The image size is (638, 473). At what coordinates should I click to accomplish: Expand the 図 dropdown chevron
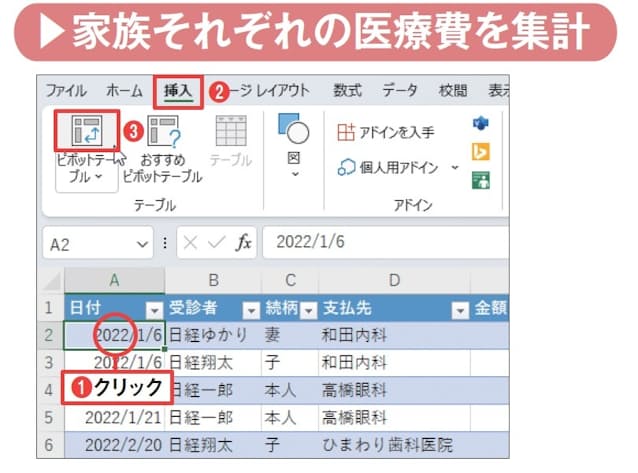click(x=295, y=174)
